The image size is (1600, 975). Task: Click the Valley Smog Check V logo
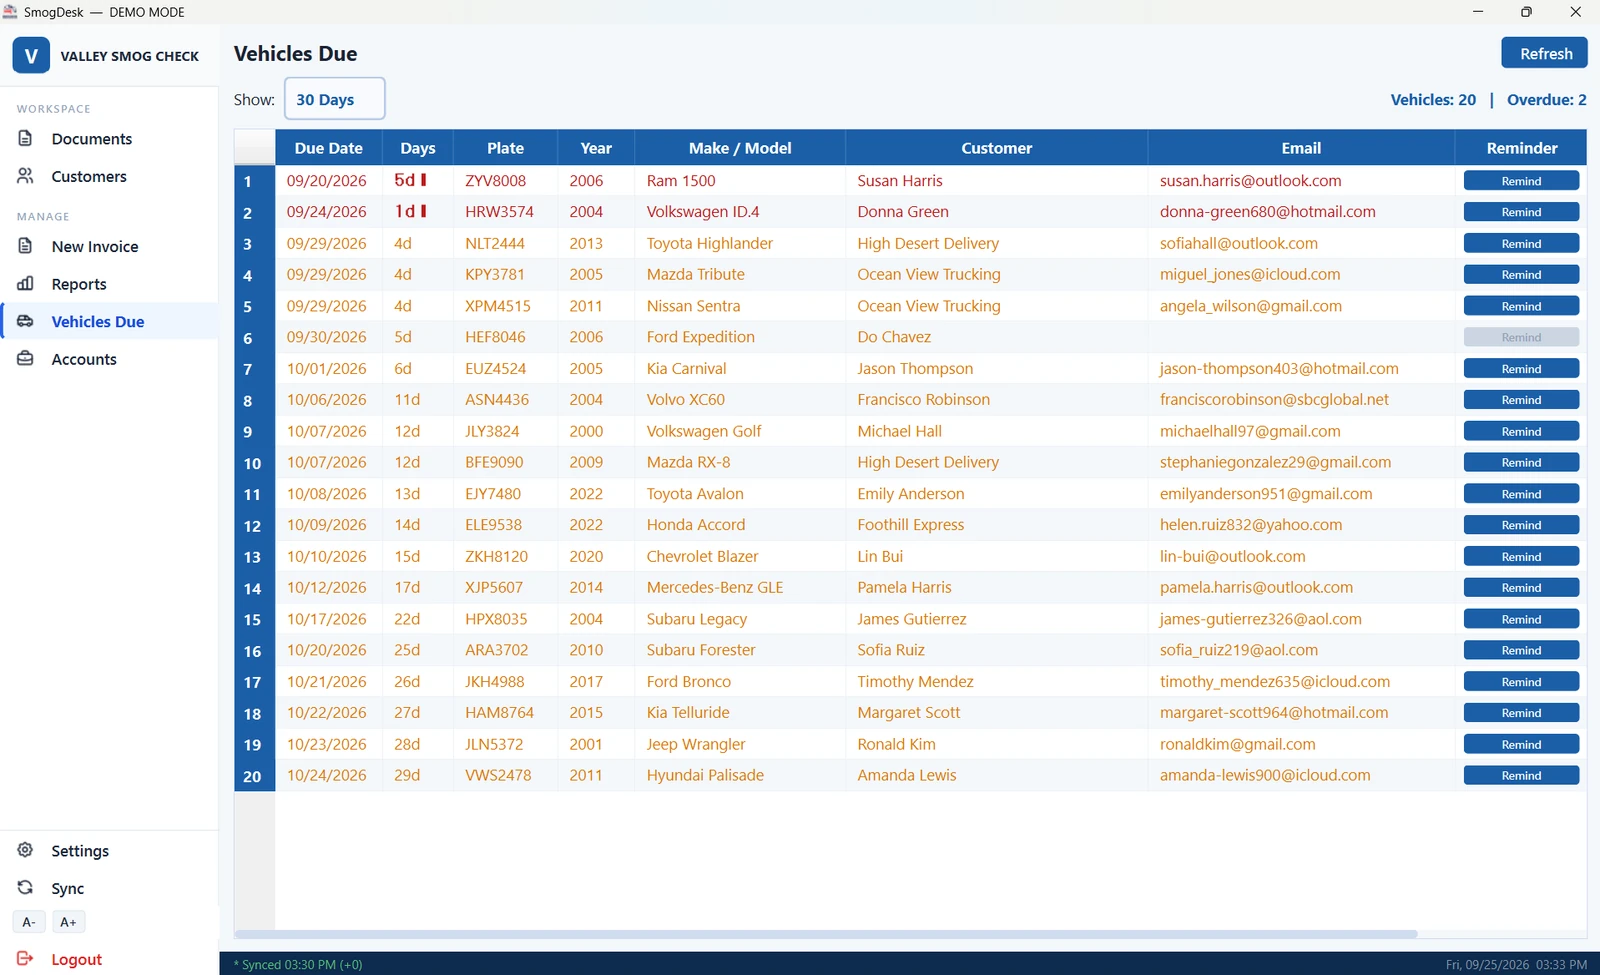pos(31,56)
